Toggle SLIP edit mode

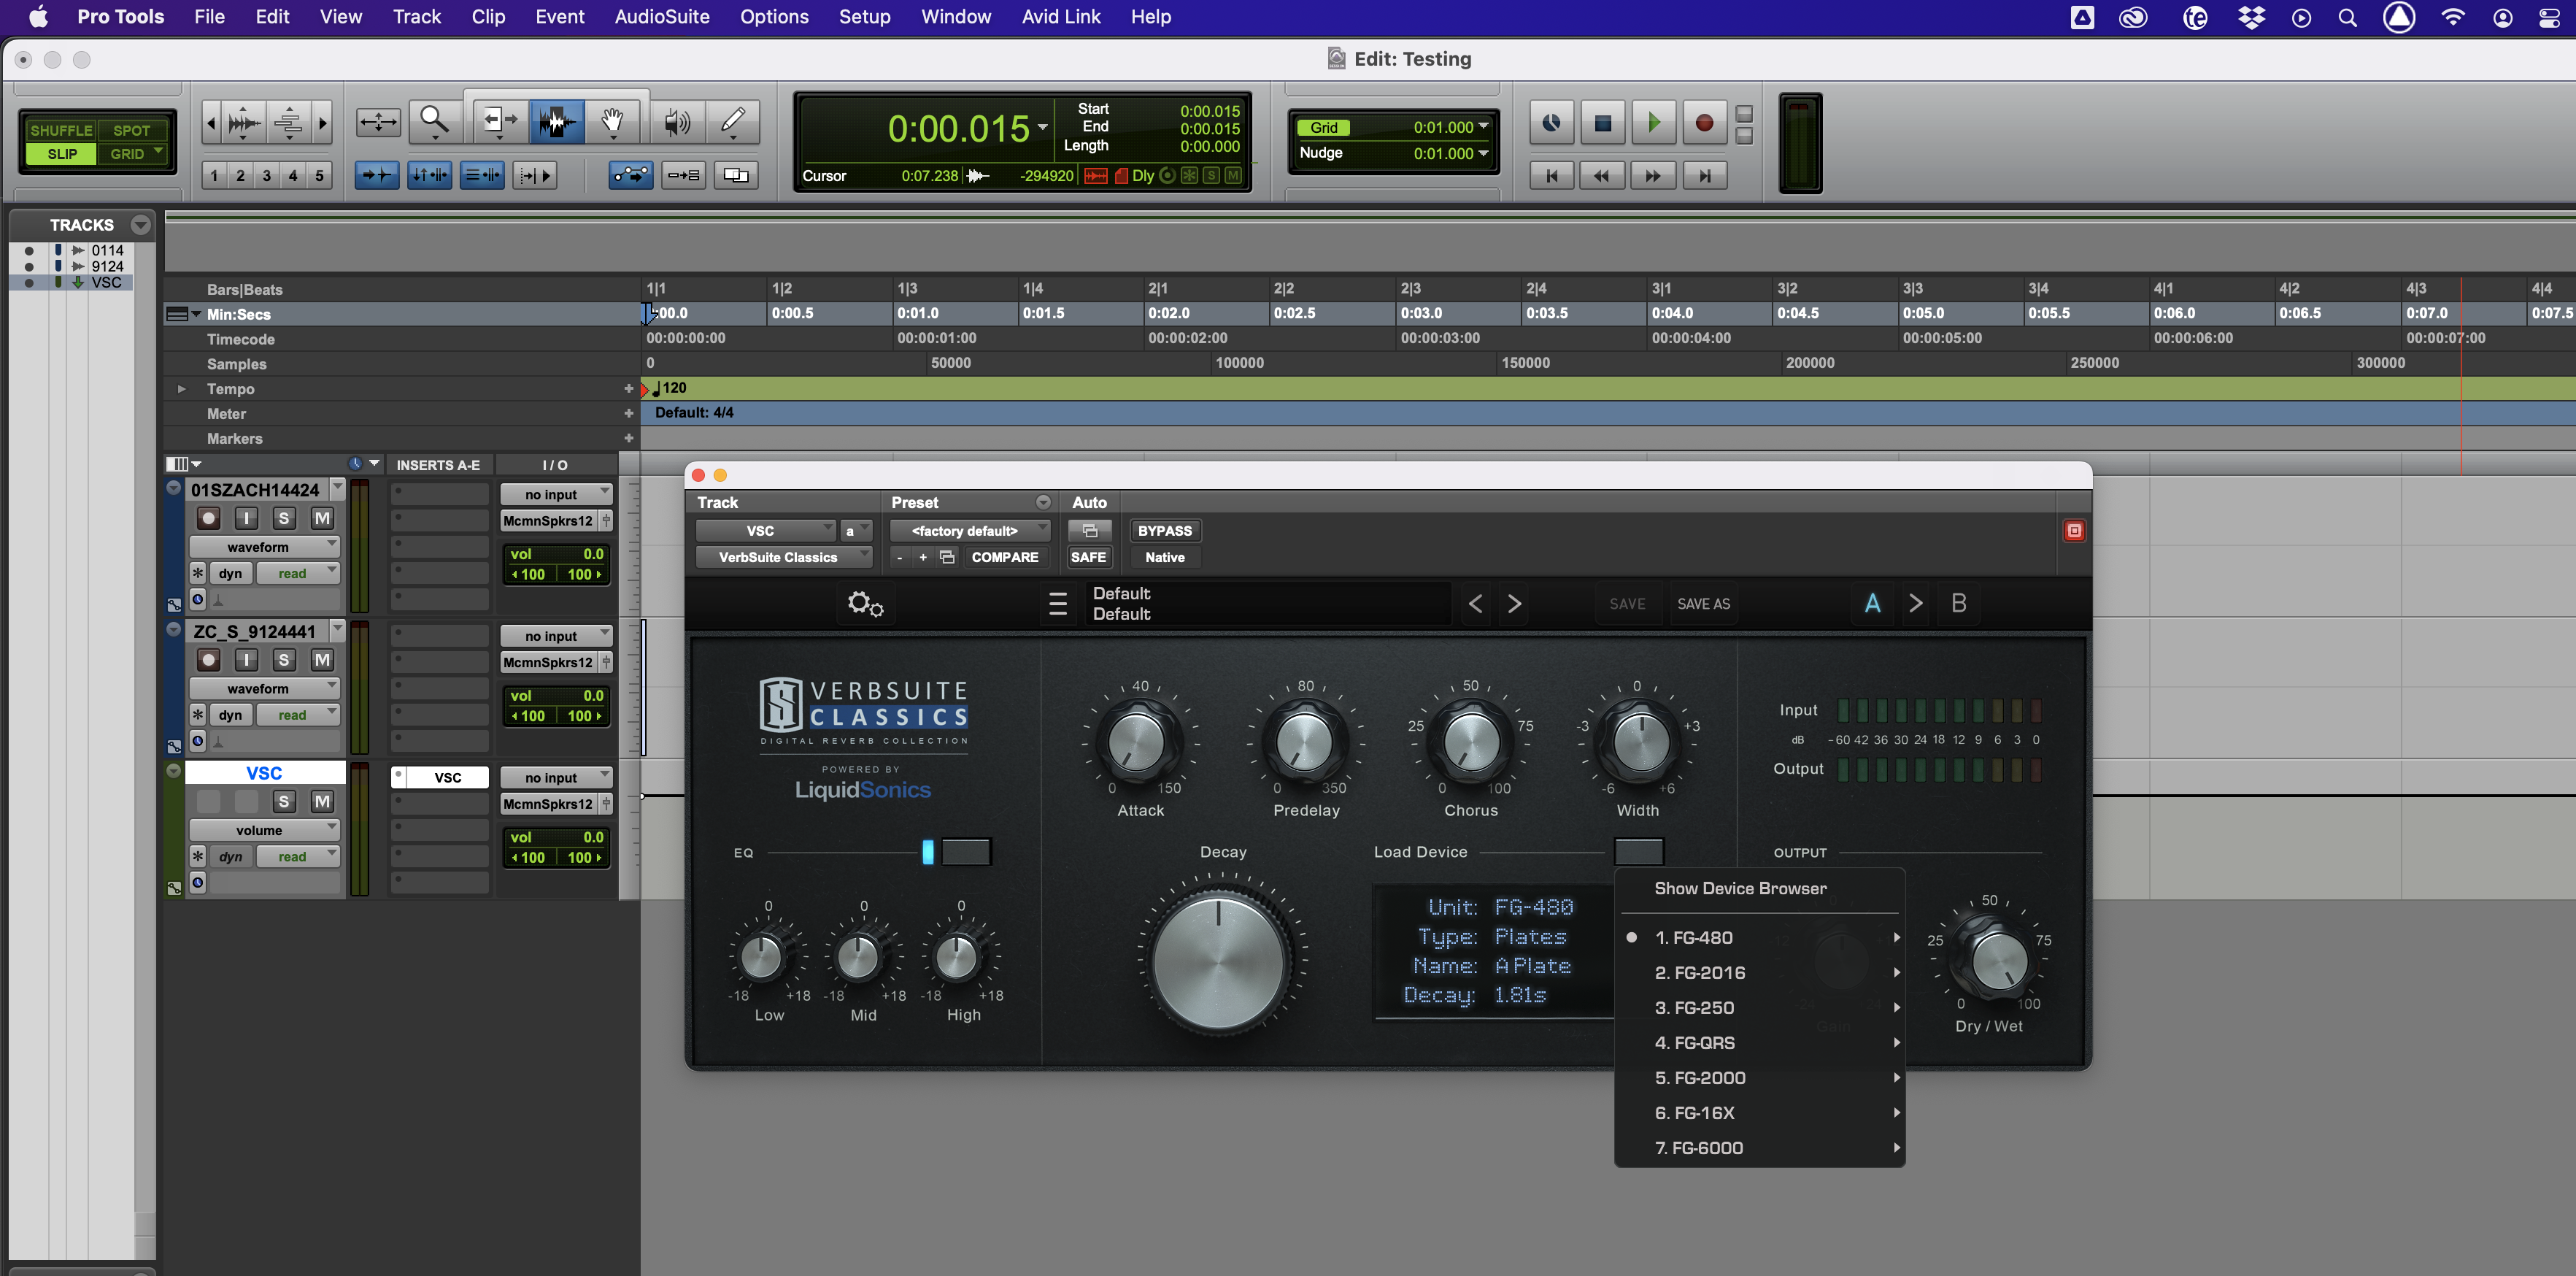(61, 154)
